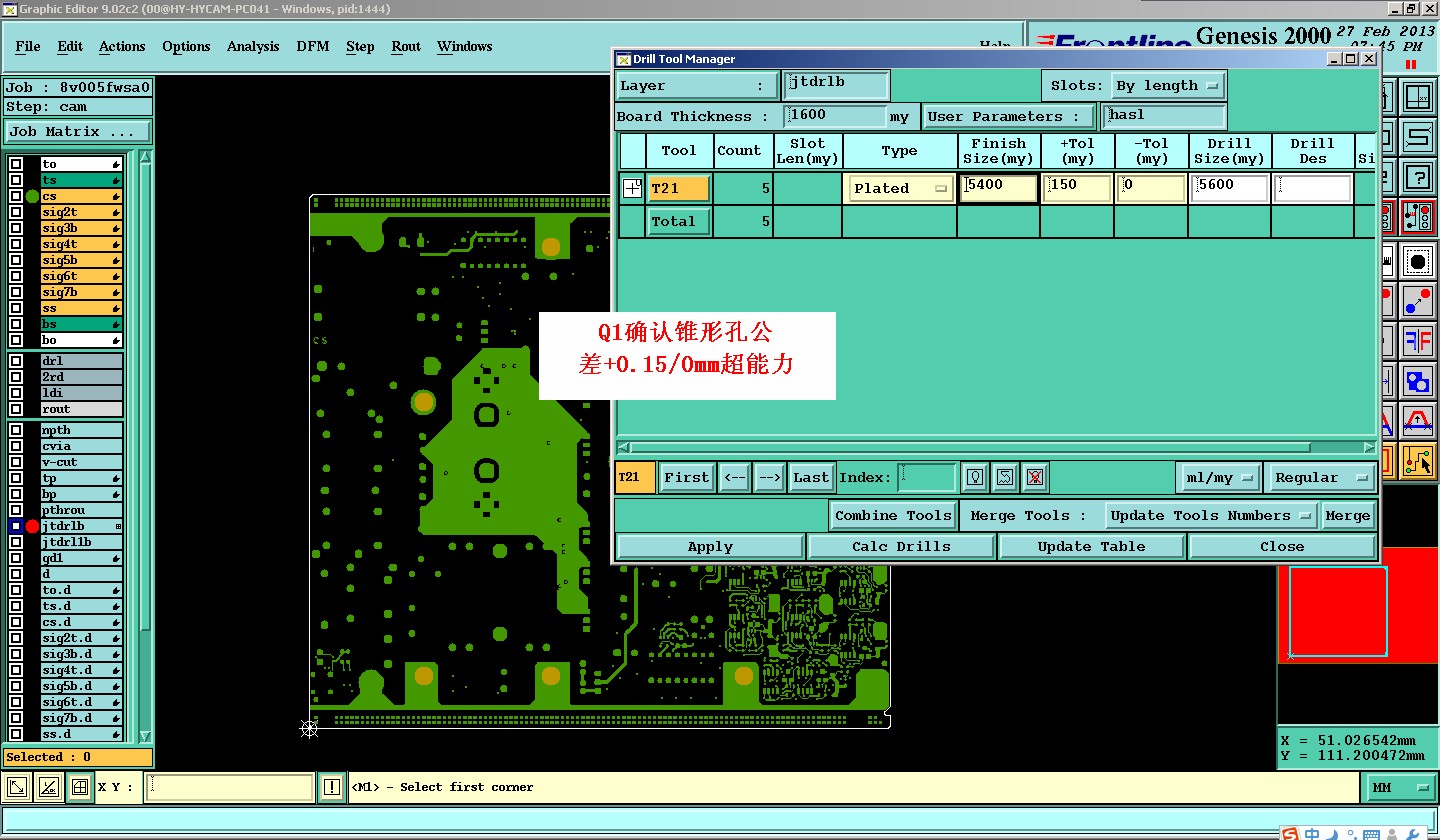Image resolution: width=1440 pixels, height=840 pixels.
Task: Click the red X delete icon in Drill Tool Manager
Action: point(1035,478)
